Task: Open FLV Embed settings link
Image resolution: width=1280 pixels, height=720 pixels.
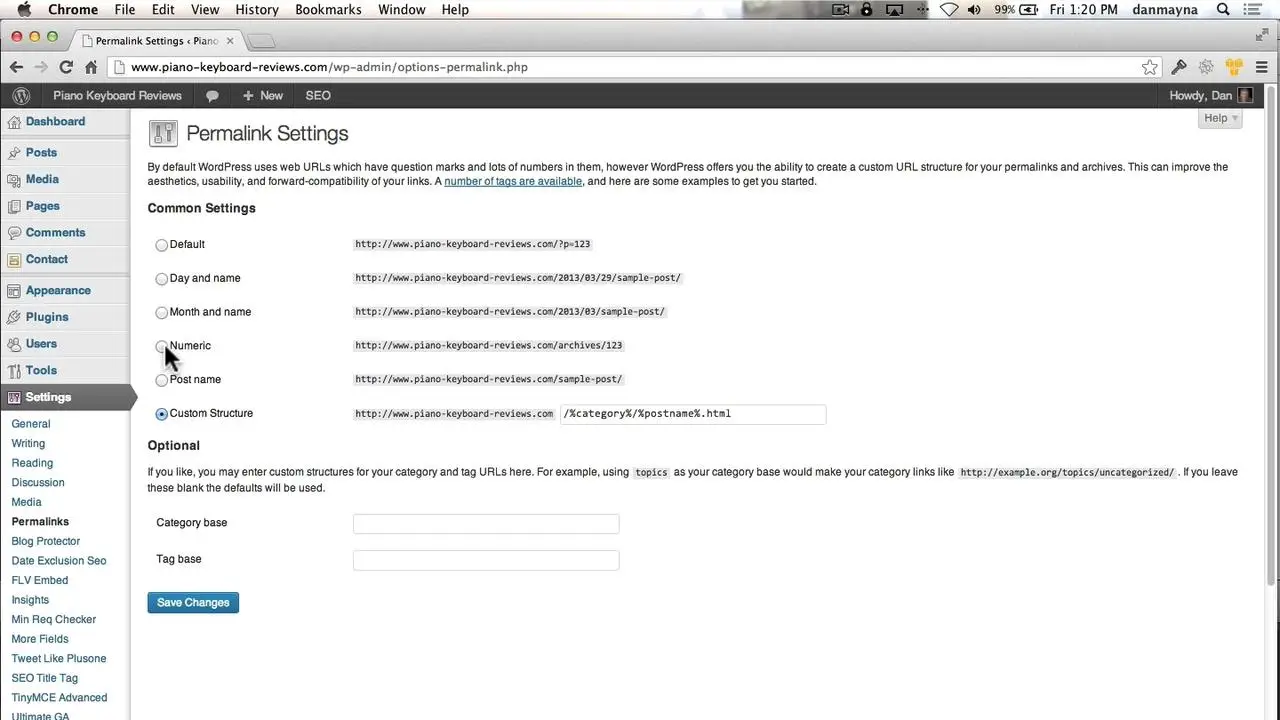Action: point(40,580)
